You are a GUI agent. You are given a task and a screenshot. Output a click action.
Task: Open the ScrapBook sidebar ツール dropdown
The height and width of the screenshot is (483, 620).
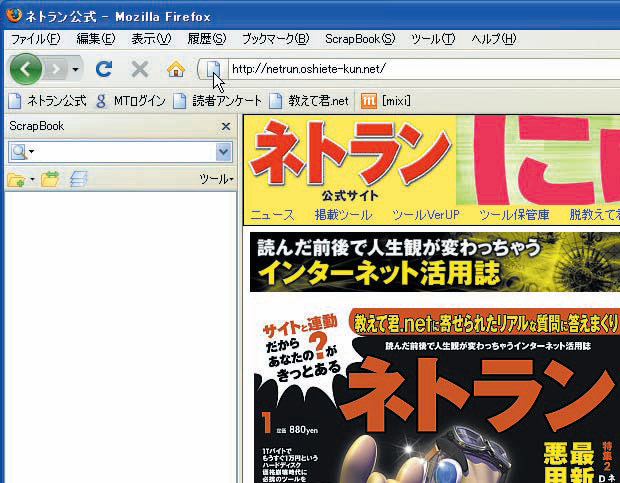click(216, 179)
